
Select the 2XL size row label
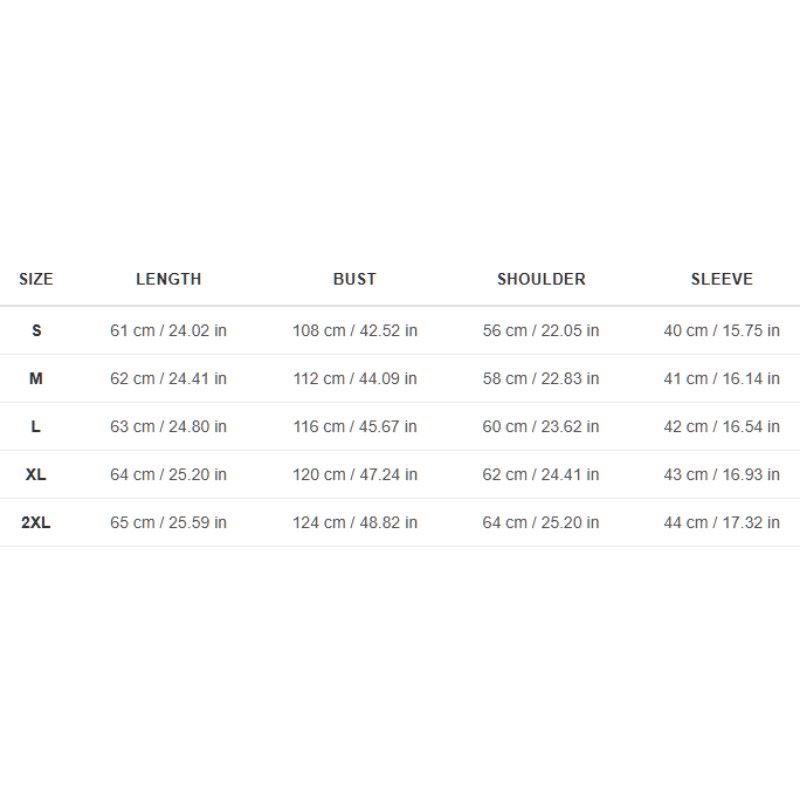click(36, 522)
